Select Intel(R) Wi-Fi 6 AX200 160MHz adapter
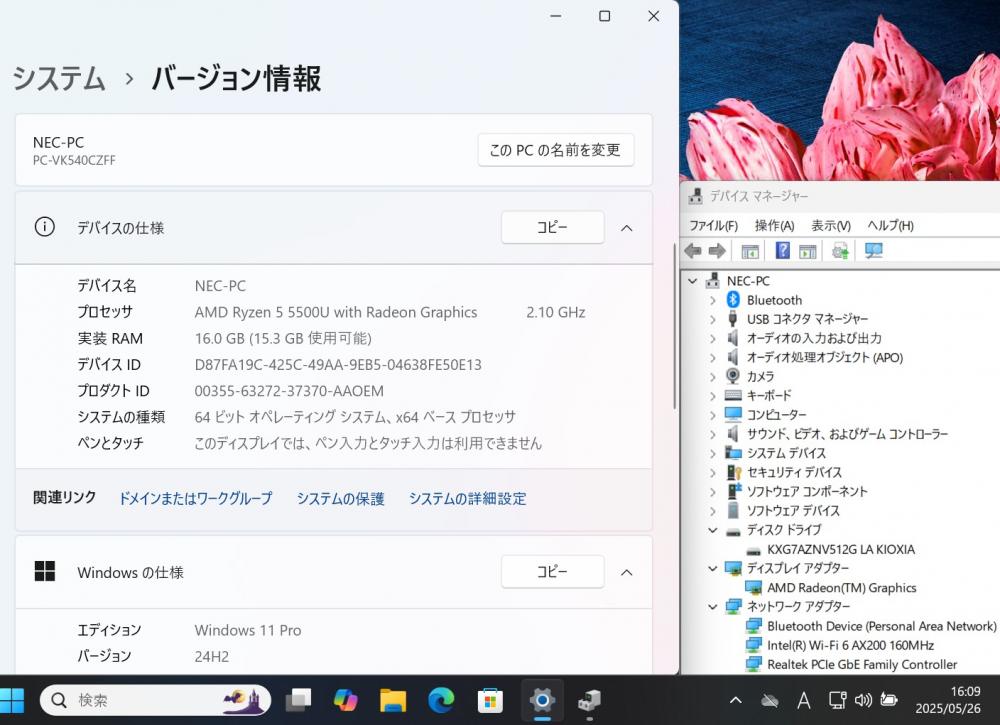 [x=850, y=645]
